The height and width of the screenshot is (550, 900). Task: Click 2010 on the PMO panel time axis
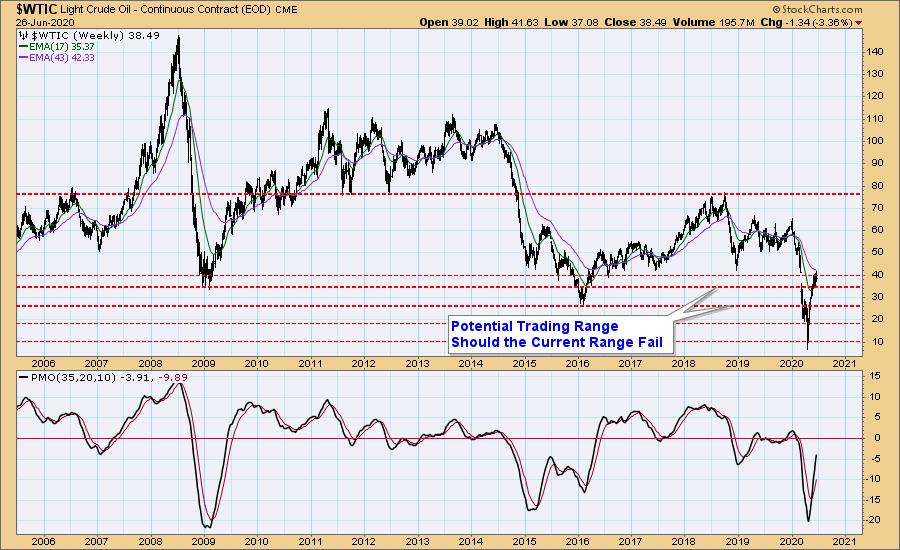pos(257,541)
